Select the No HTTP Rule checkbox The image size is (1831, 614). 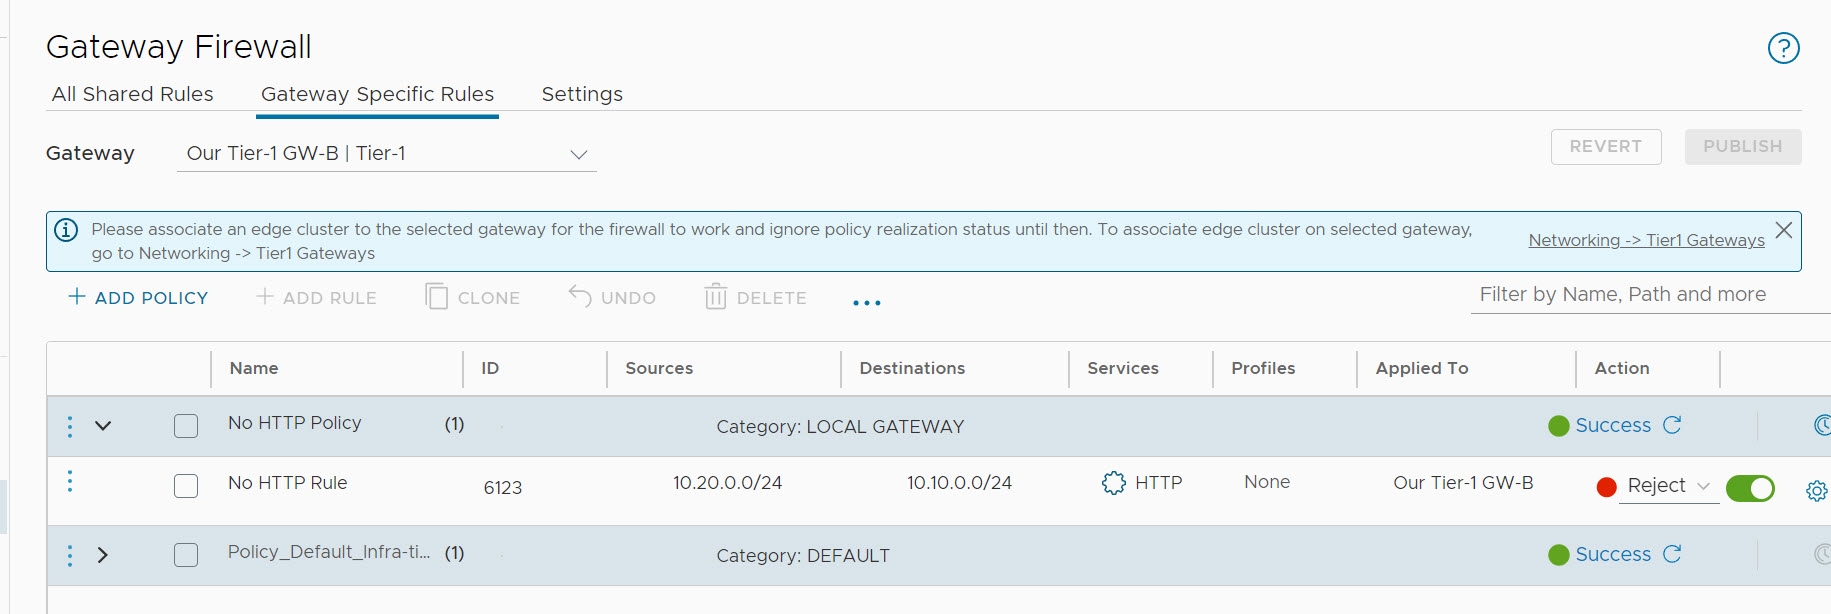186,486
